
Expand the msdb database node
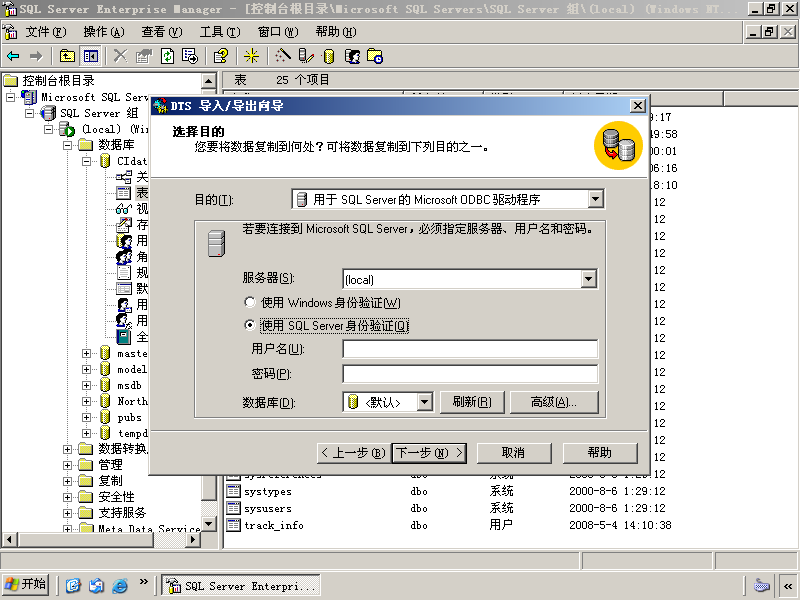(87, 385)
